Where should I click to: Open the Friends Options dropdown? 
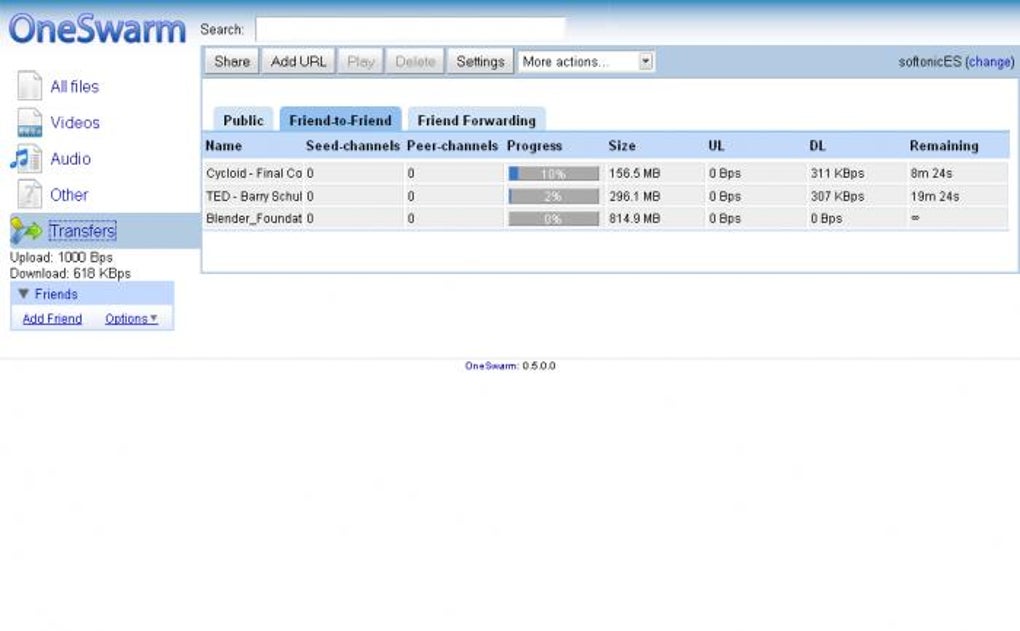[131, 319]
